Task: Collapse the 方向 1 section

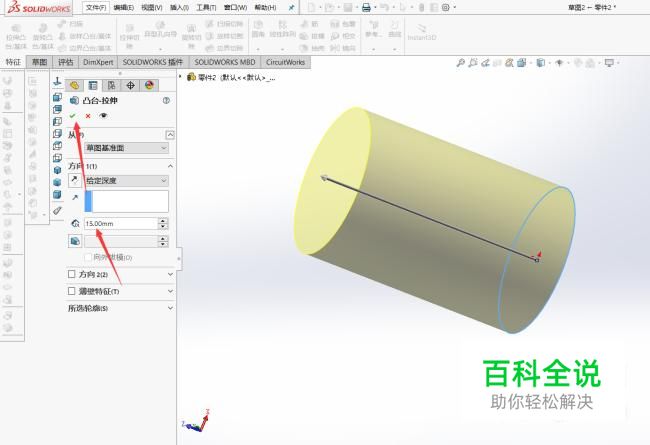Action: (x=170, y=166)
